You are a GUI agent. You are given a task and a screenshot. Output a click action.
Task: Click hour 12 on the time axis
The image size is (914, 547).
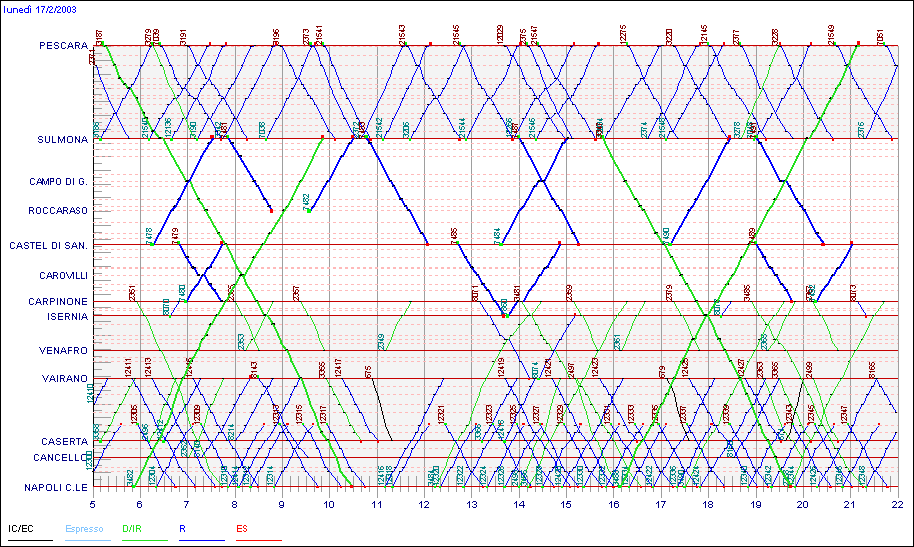(x=425, y=505)
